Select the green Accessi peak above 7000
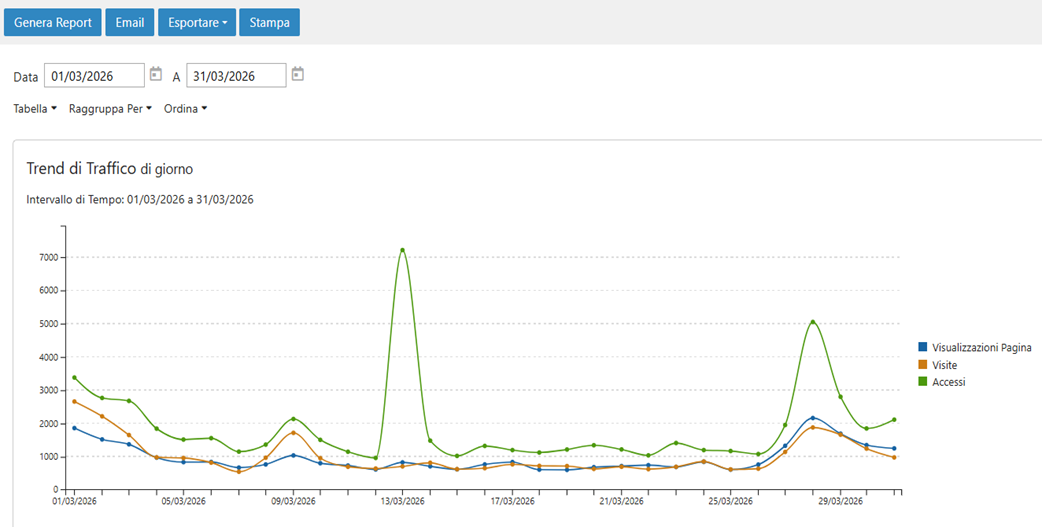Viewport: 1042px width, 527px height. click(402, 250)
